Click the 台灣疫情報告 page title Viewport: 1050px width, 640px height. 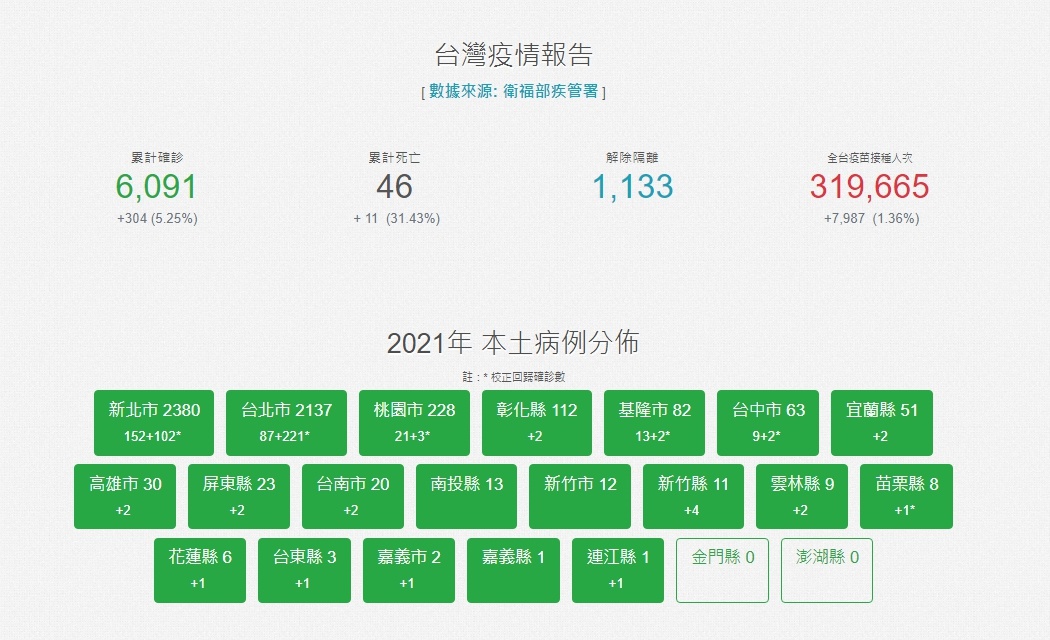tap(514, 55)
